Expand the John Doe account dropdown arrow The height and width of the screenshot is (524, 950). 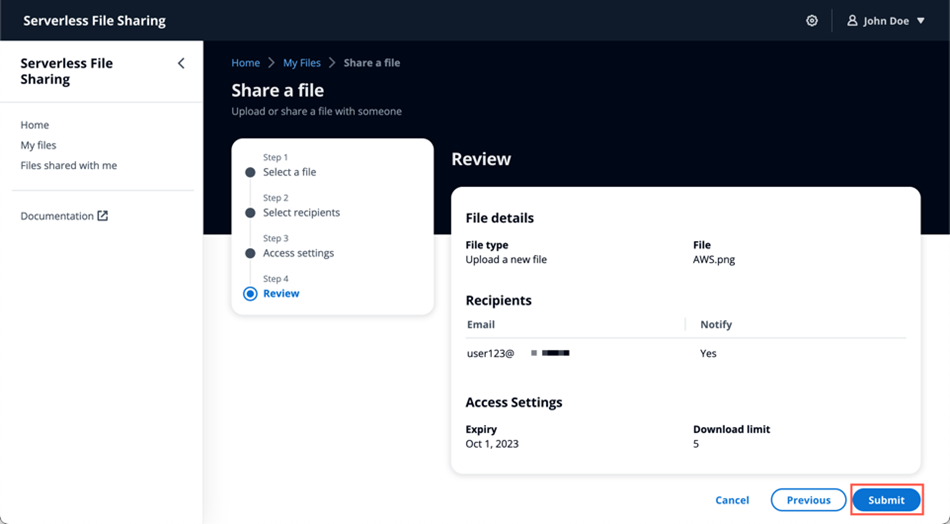pyautogui.click(x=921, y=21)
